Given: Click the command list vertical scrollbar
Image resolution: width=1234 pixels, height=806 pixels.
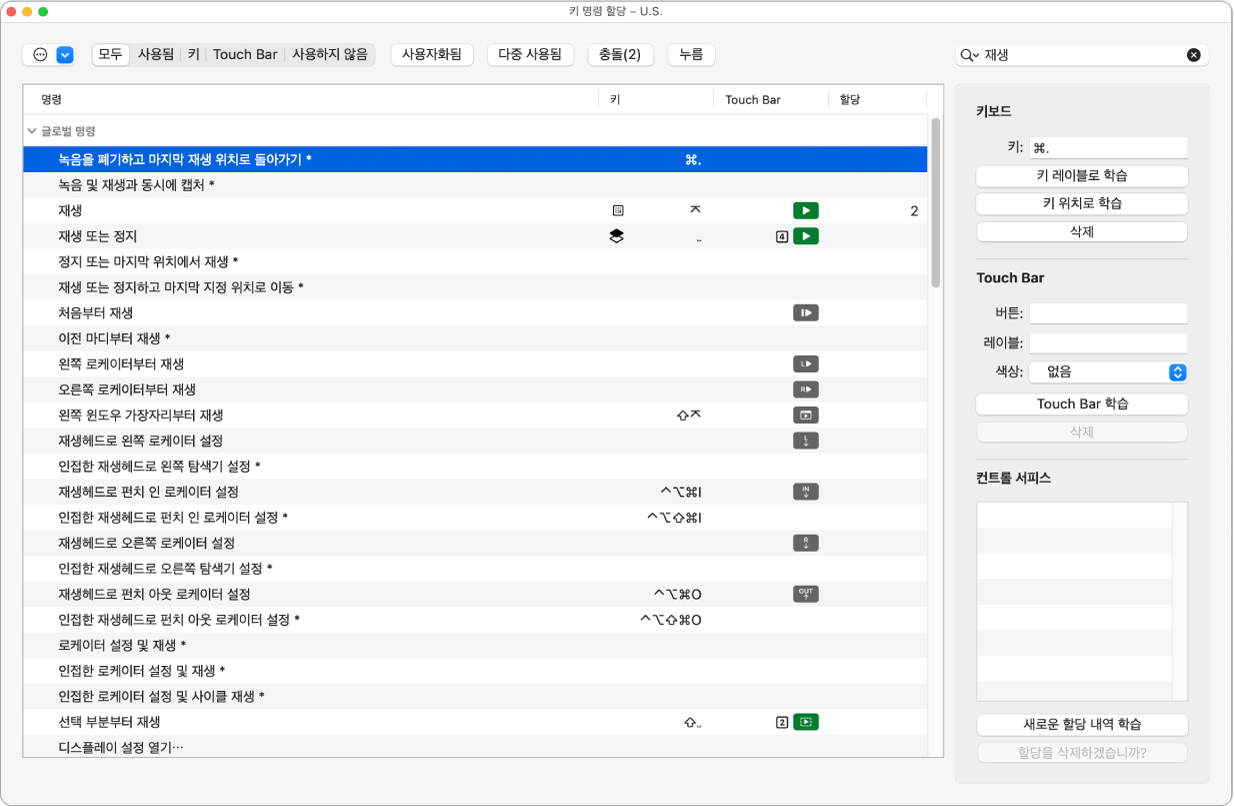Looking at the screenshot, I should click(x=935, y=203).
